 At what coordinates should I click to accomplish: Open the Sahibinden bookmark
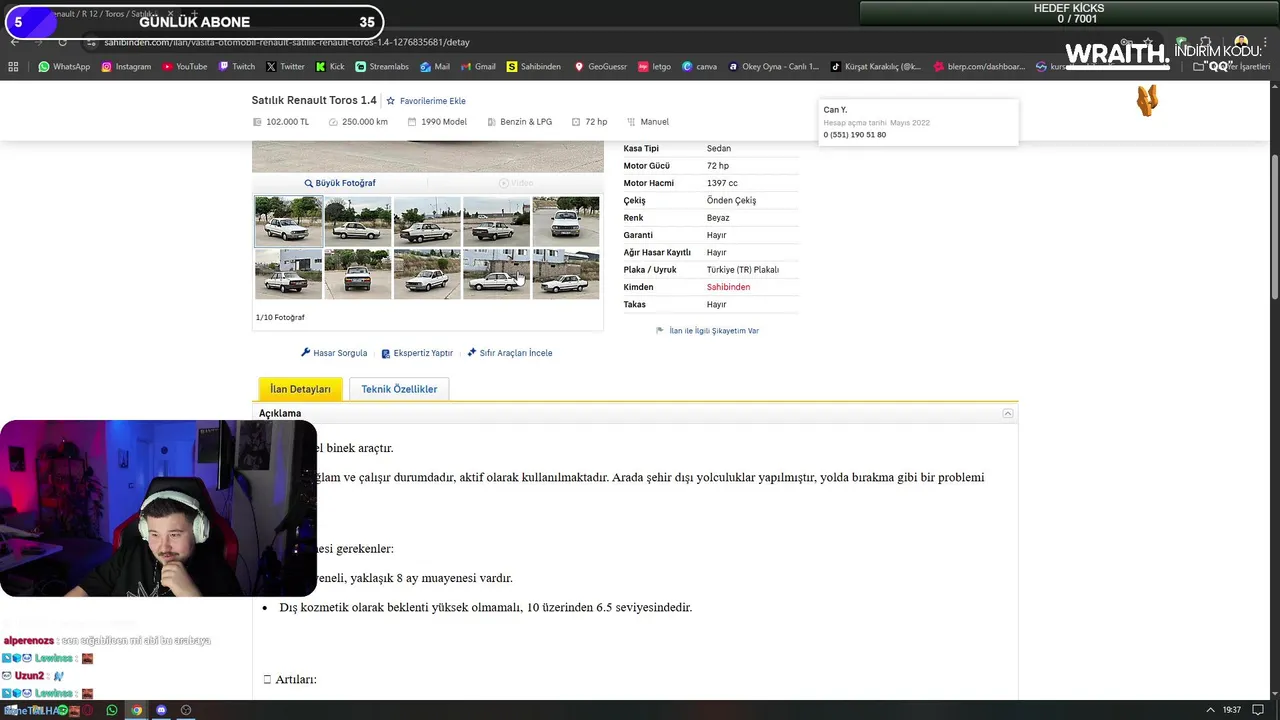coord(534,67)
